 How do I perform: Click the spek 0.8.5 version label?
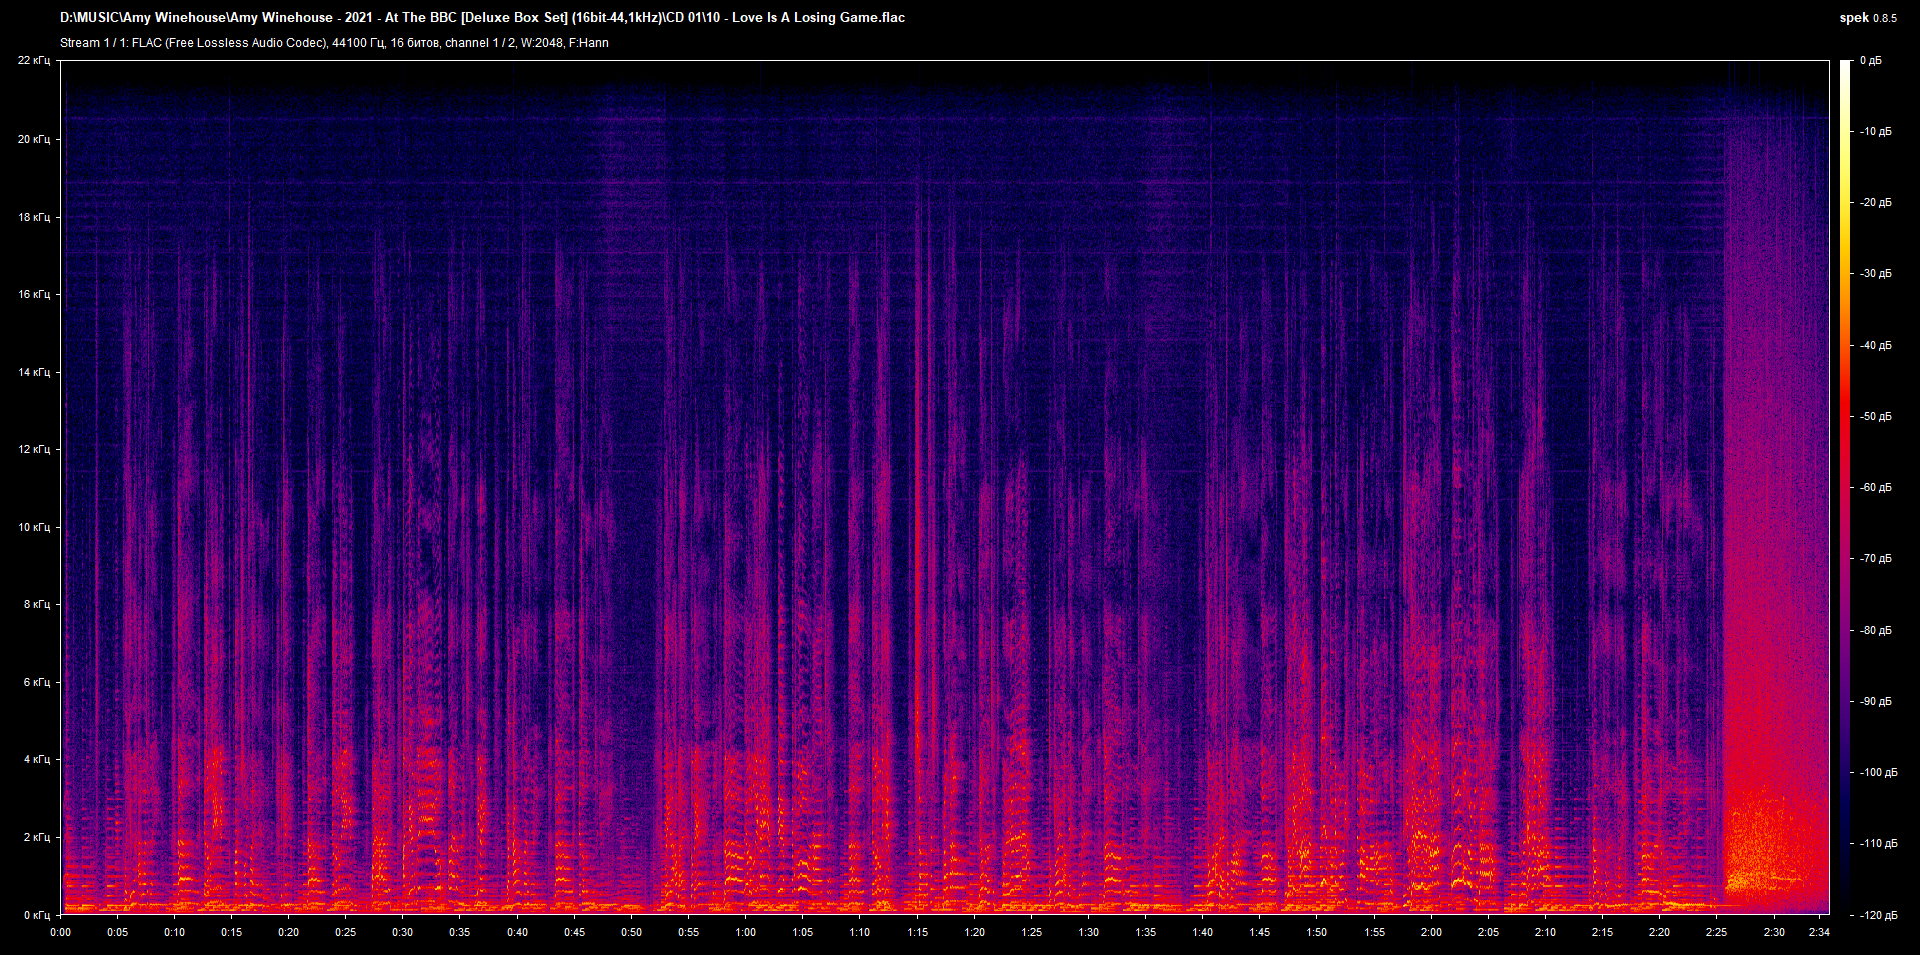(1867, 18)
